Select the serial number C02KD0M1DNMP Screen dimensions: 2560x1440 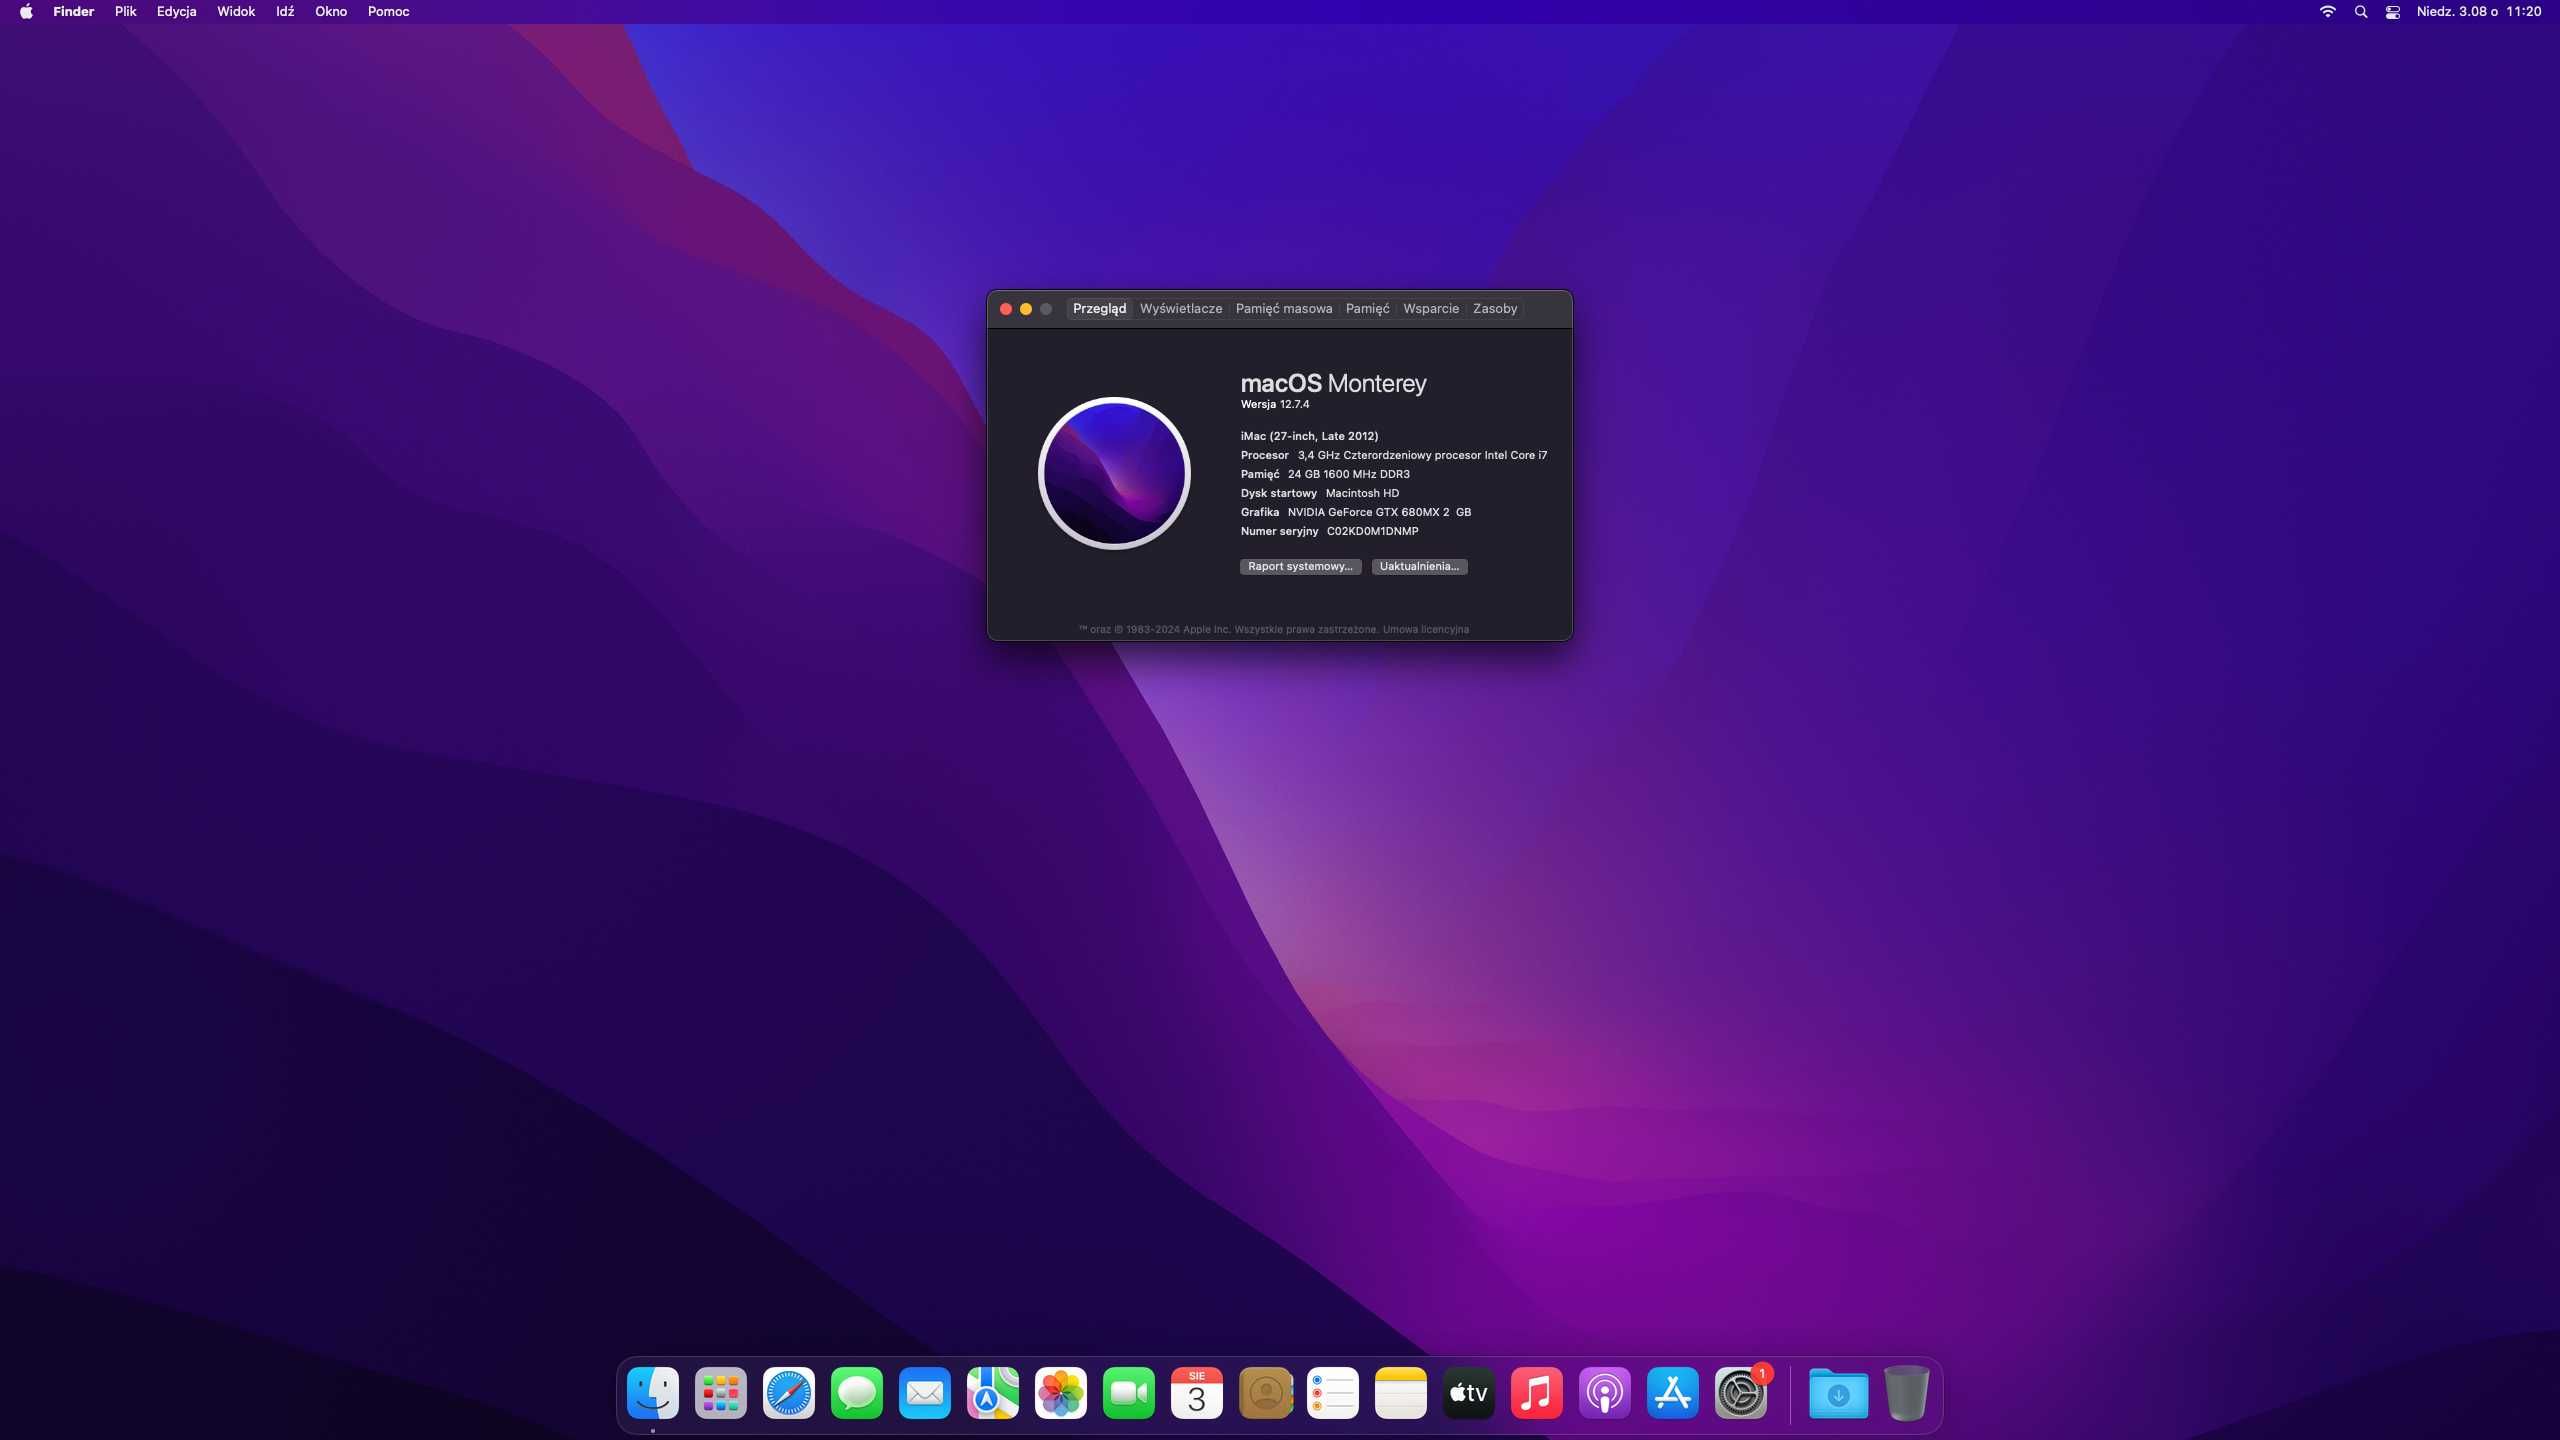(x=1372, y=531)
